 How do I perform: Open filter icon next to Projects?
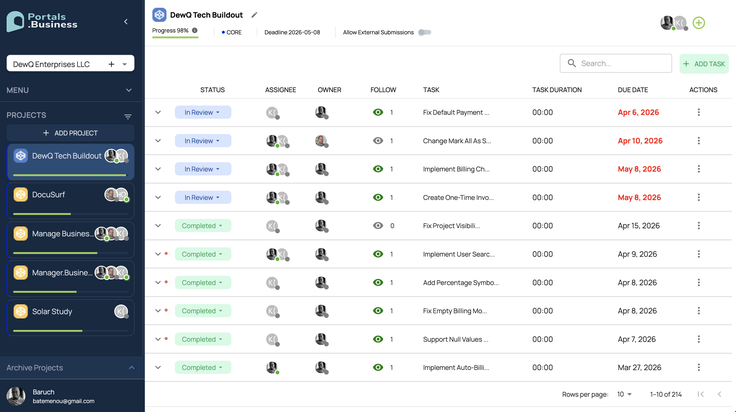[128, 116]
